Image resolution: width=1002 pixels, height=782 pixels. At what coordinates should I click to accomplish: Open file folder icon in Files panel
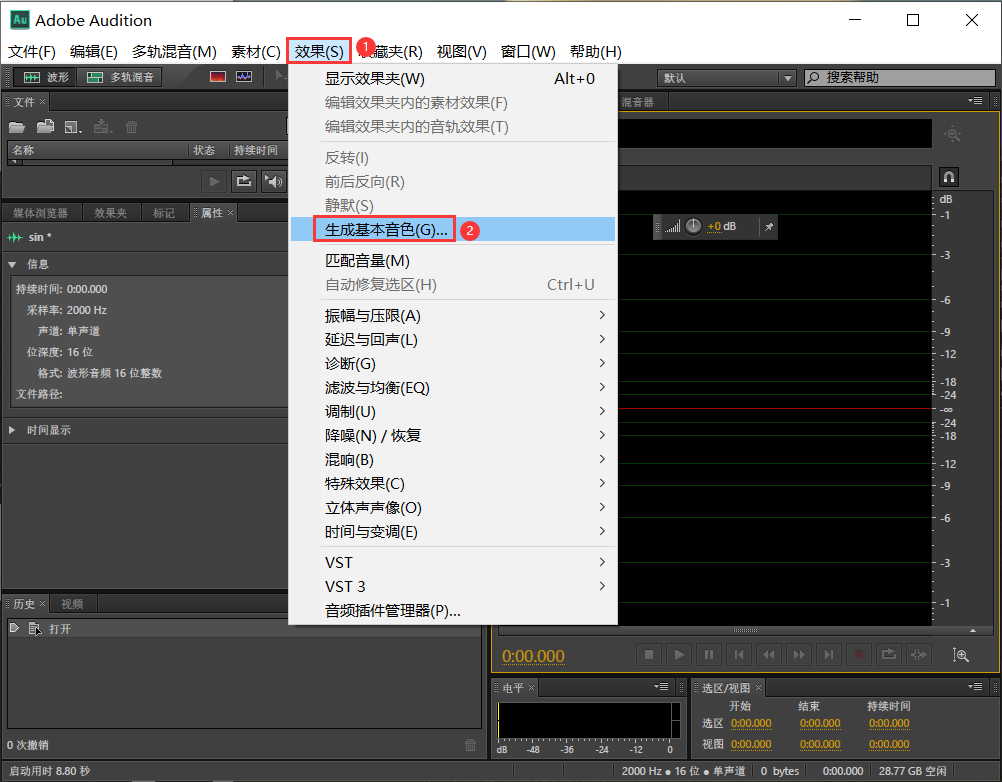click(17, 127)
